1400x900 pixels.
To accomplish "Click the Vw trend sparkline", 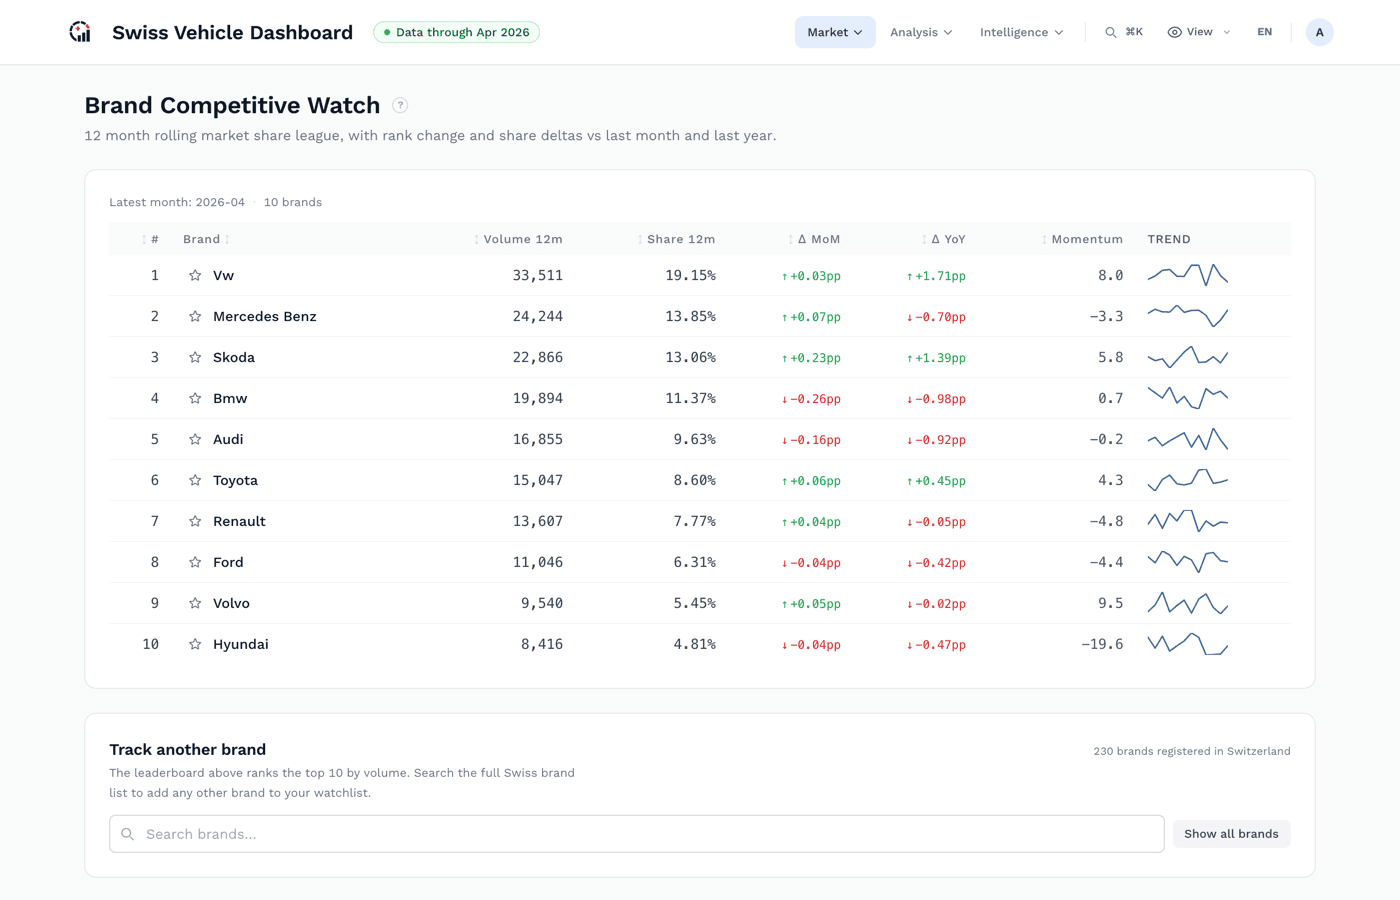I will coord(1188,275).
